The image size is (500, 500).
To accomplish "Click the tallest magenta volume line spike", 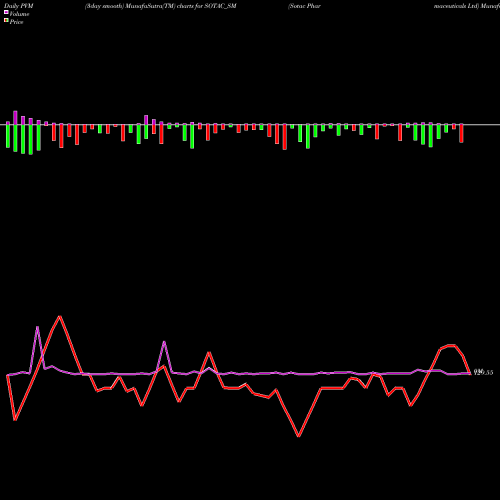I will click(x=37, y=327).
